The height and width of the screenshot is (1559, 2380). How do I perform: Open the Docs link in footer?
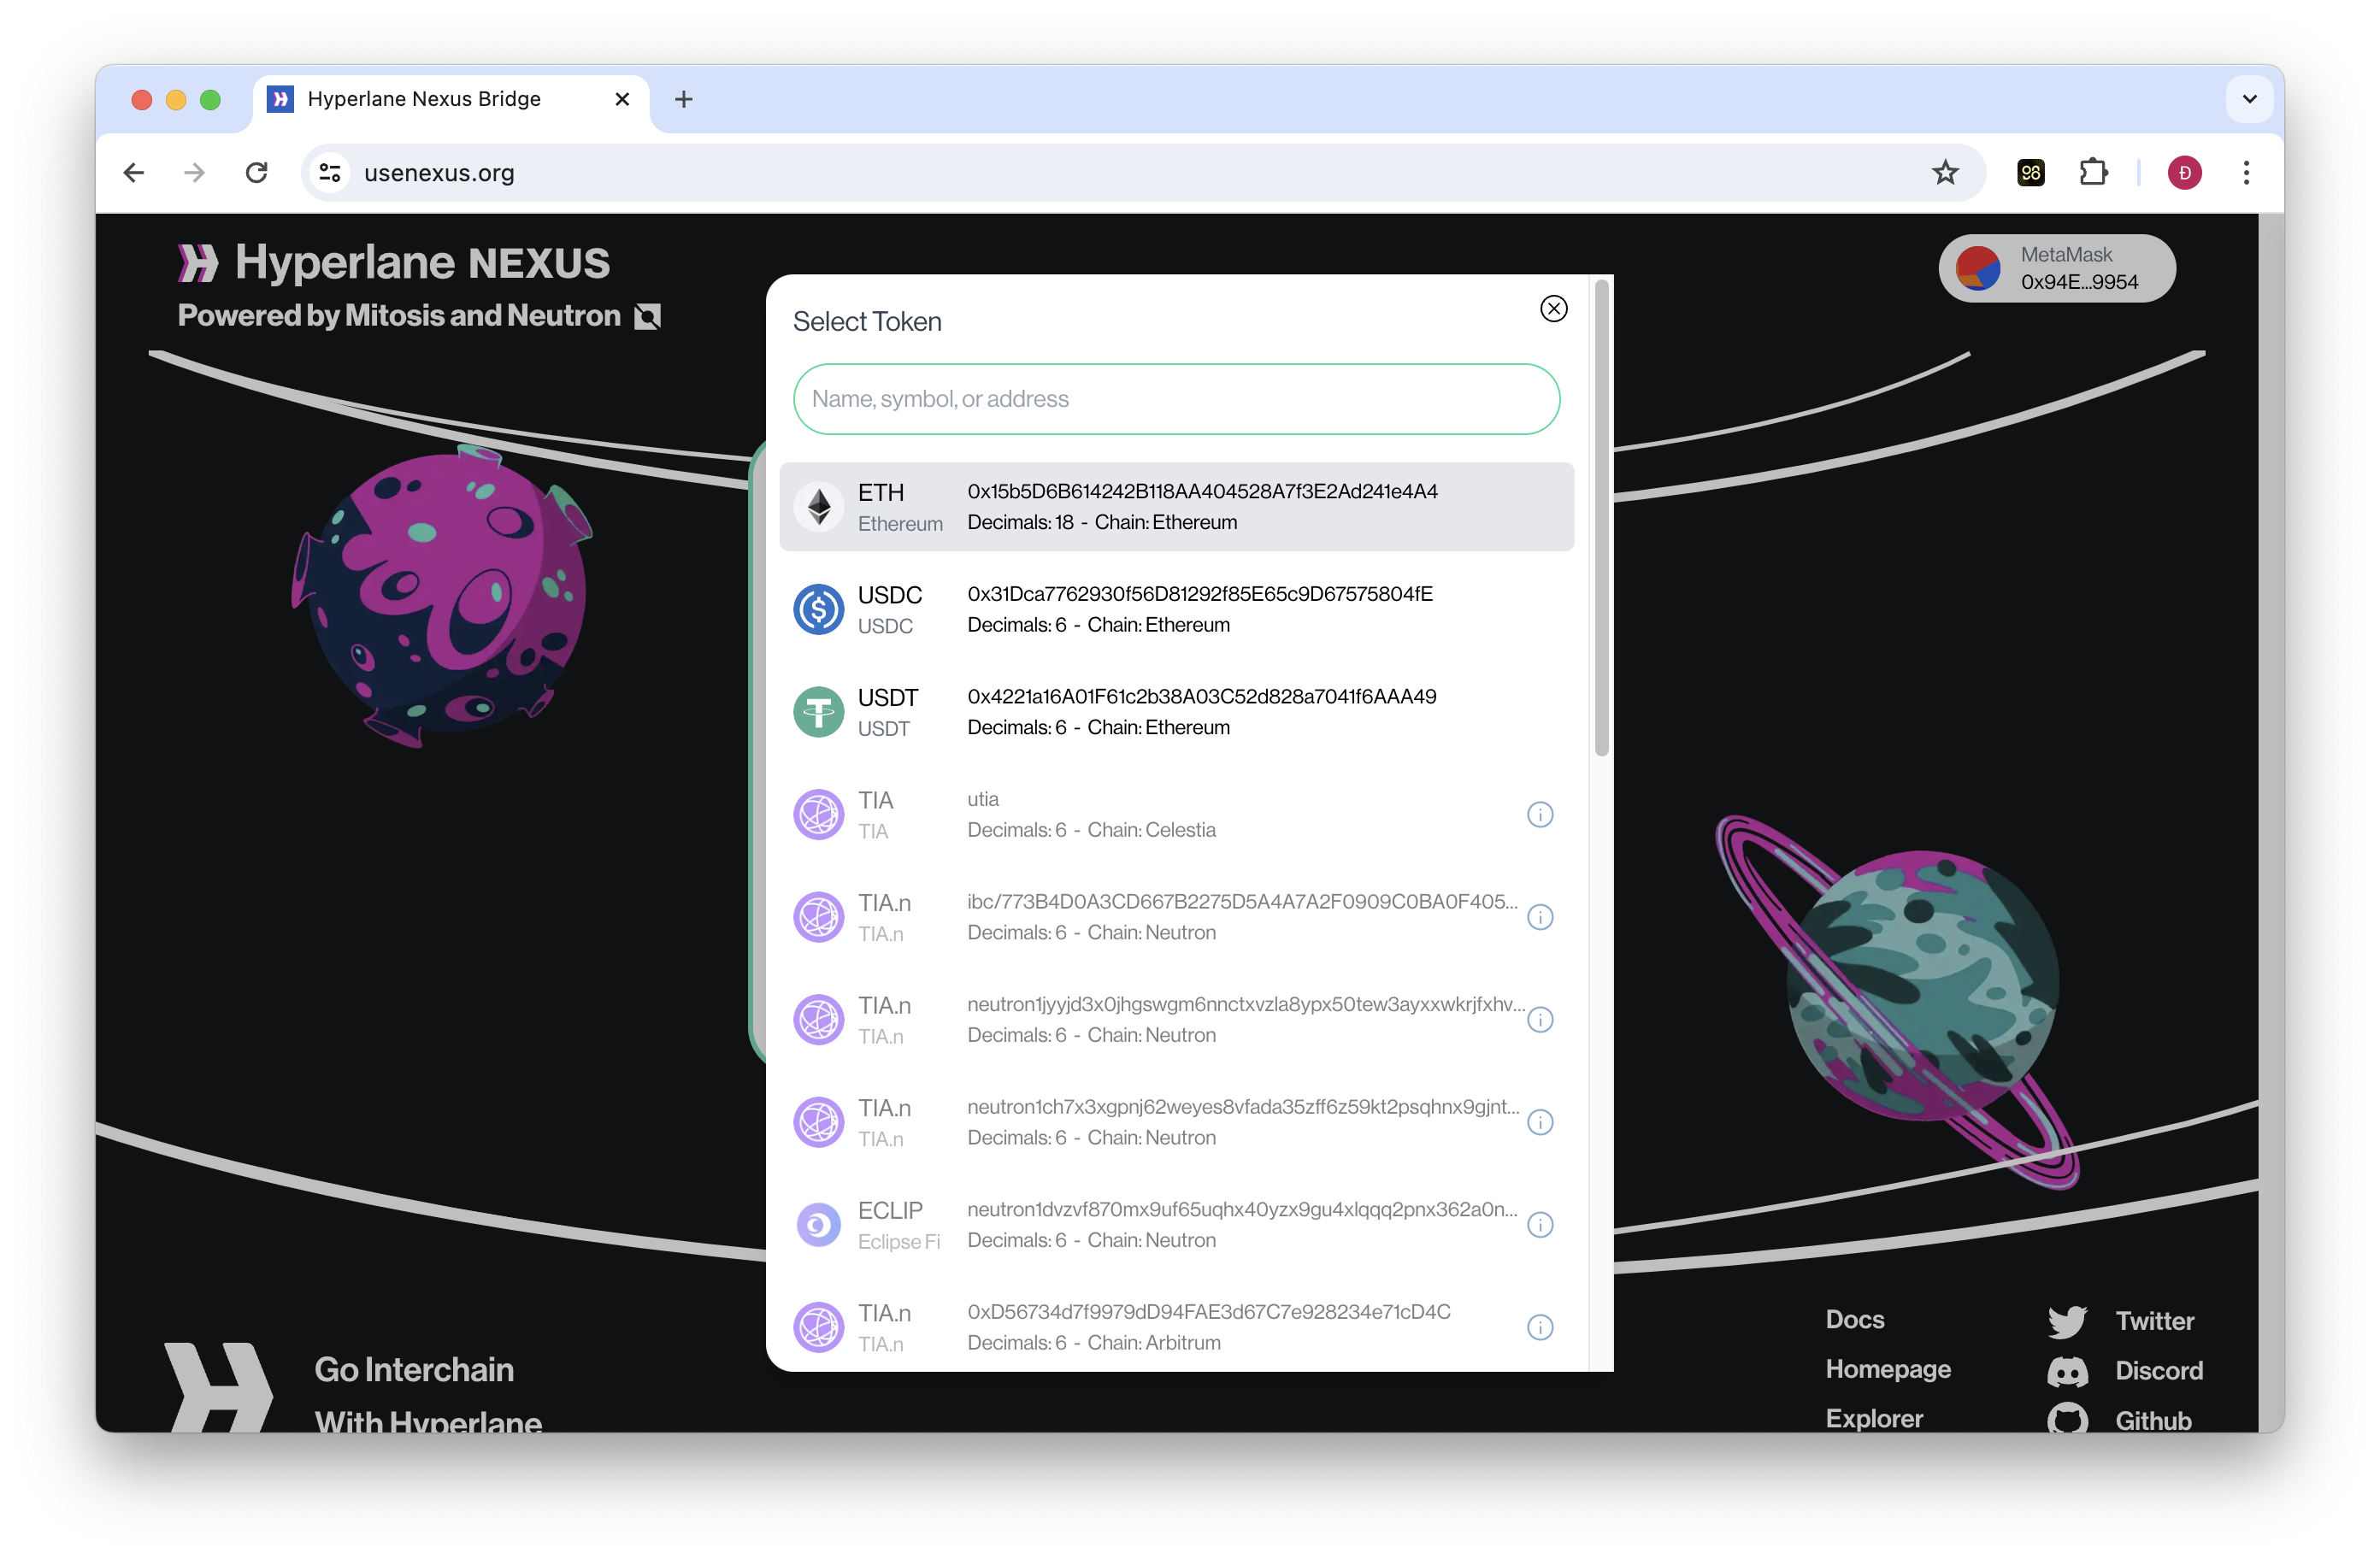pos(1854,1319)
